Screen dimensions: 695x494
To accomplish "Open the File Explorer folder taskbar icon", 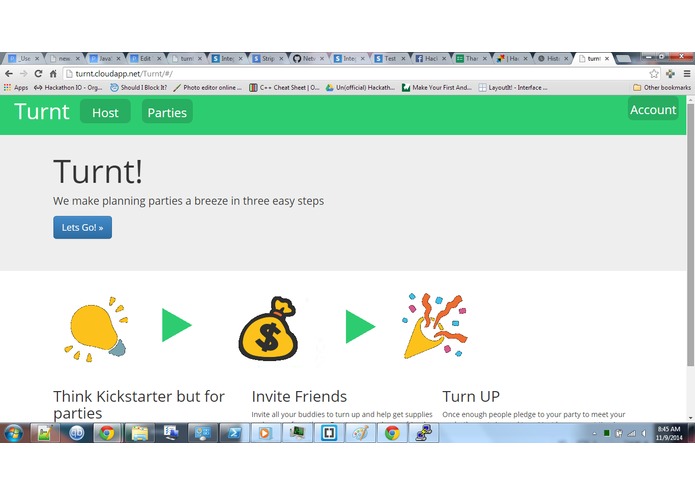I will (139, 433).
